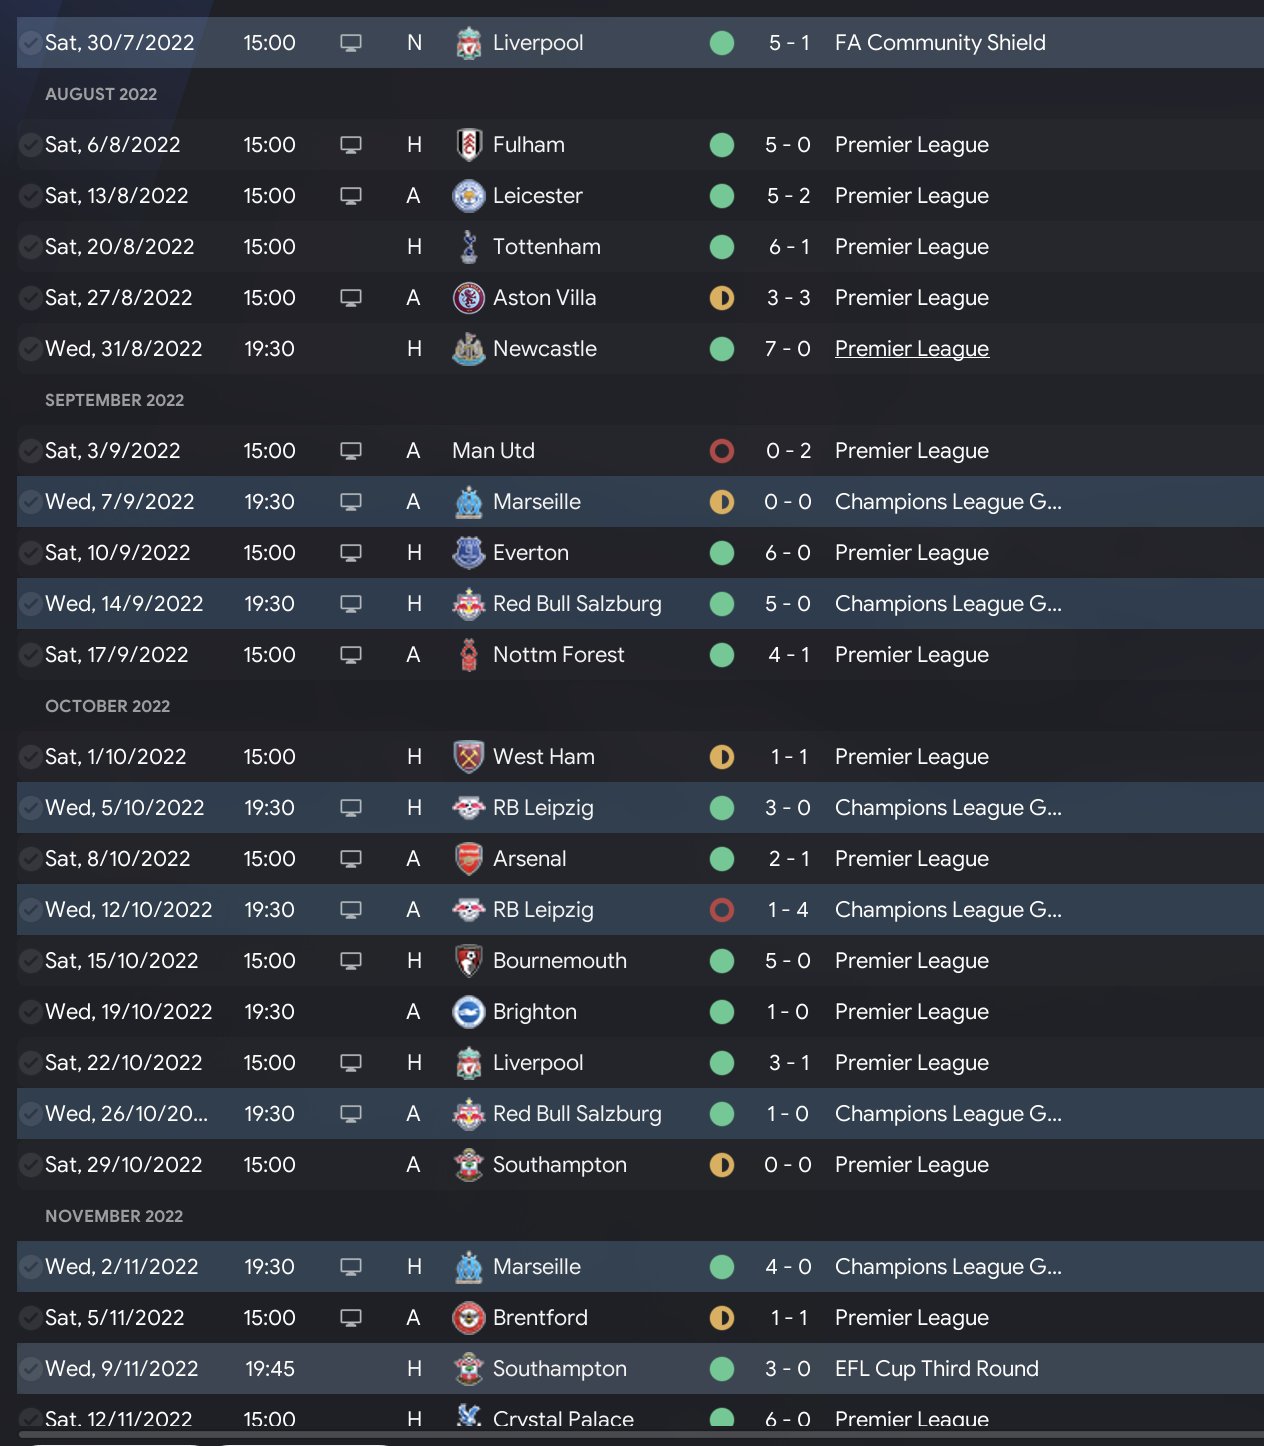Open the underlined Premier League link for Newcastle
This screenshot has height=1446, width=1264.
[911, 349]
